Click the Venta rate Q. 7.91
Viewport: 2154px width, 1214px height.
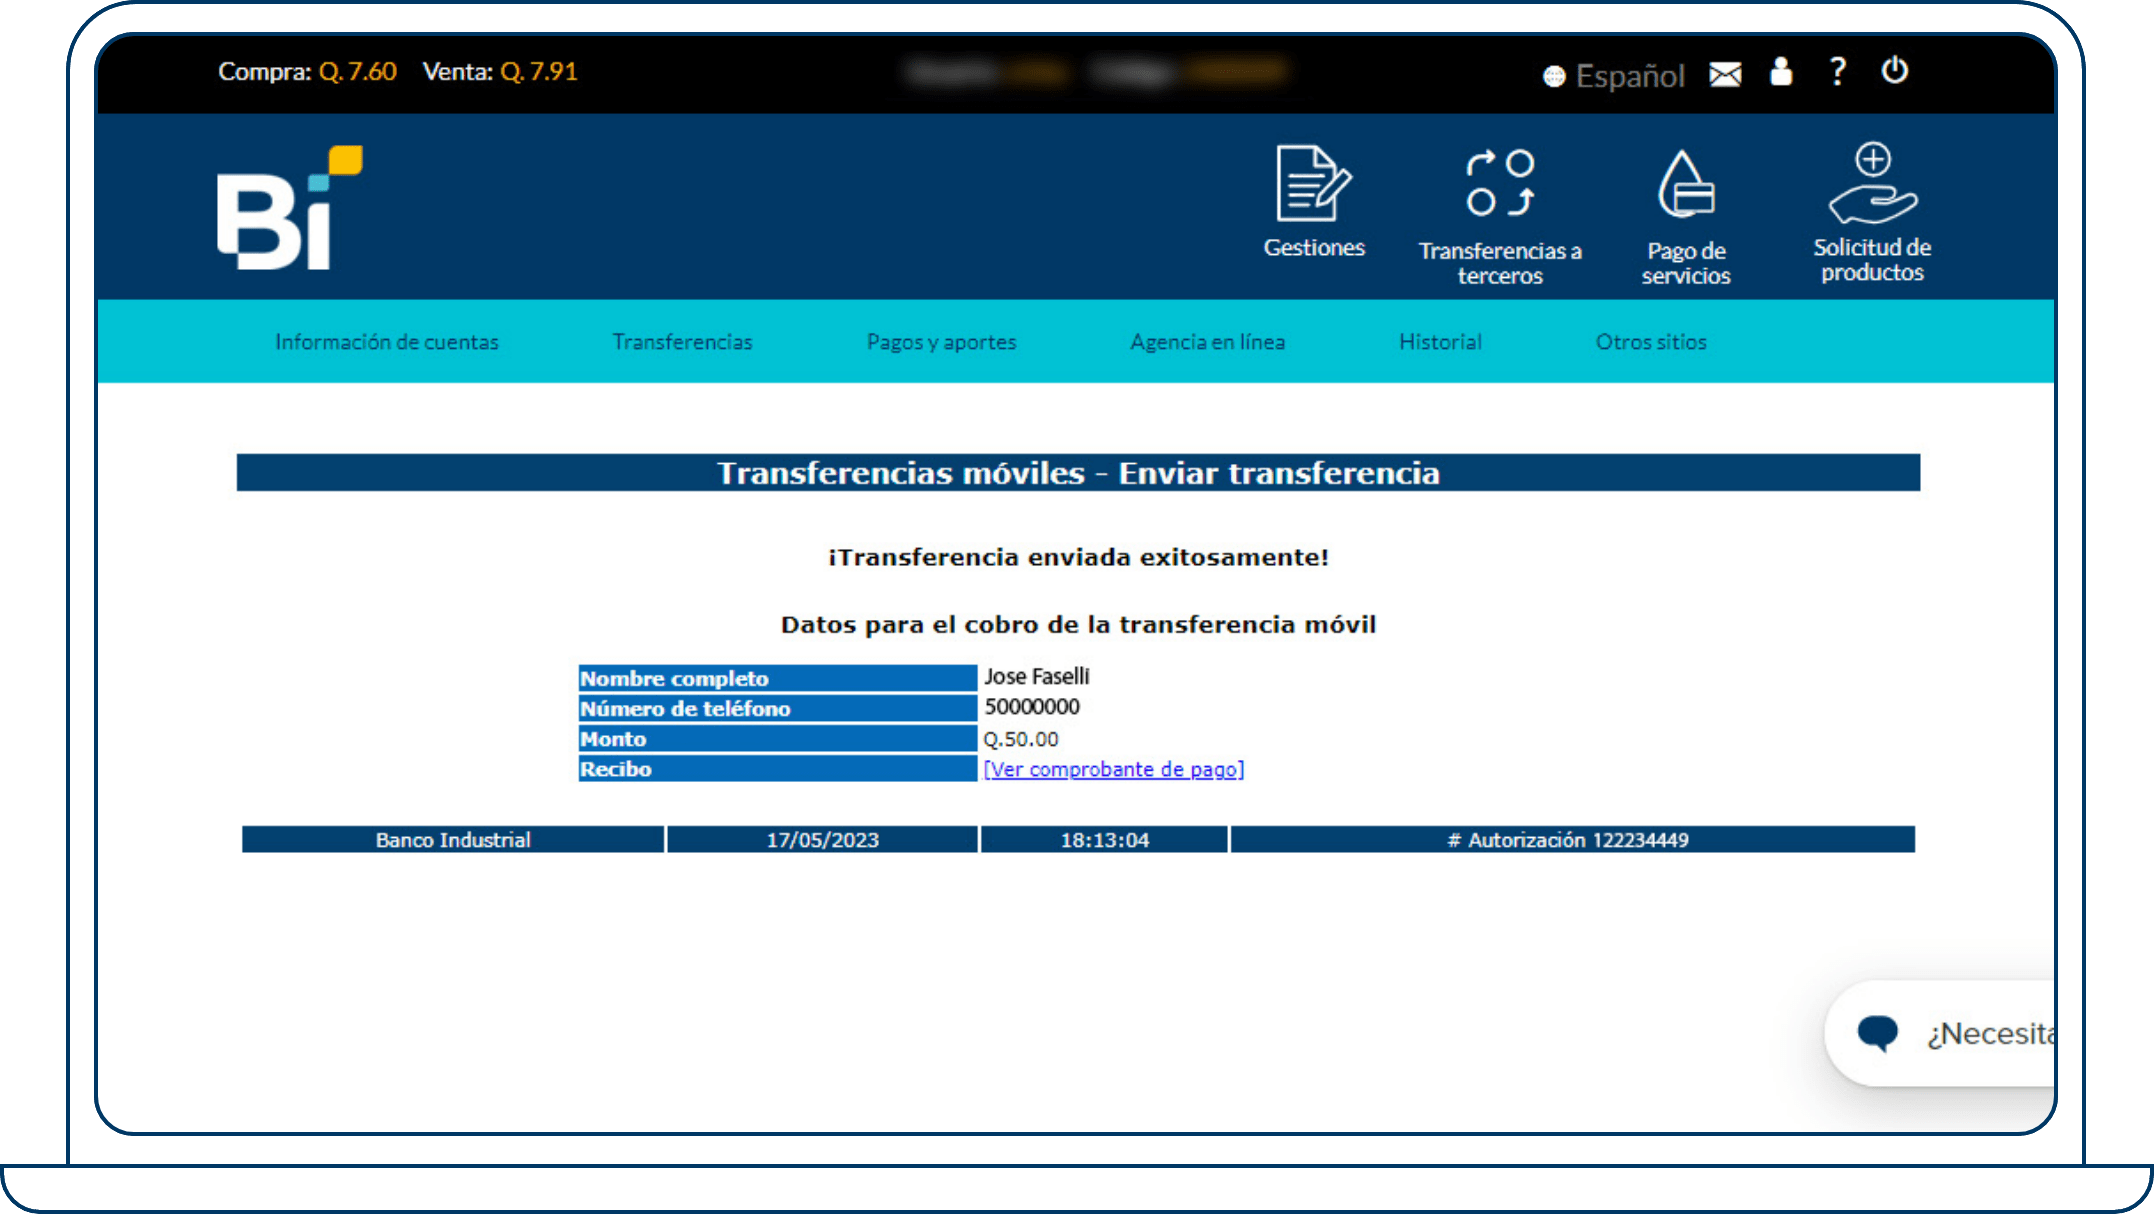point(538,72)
